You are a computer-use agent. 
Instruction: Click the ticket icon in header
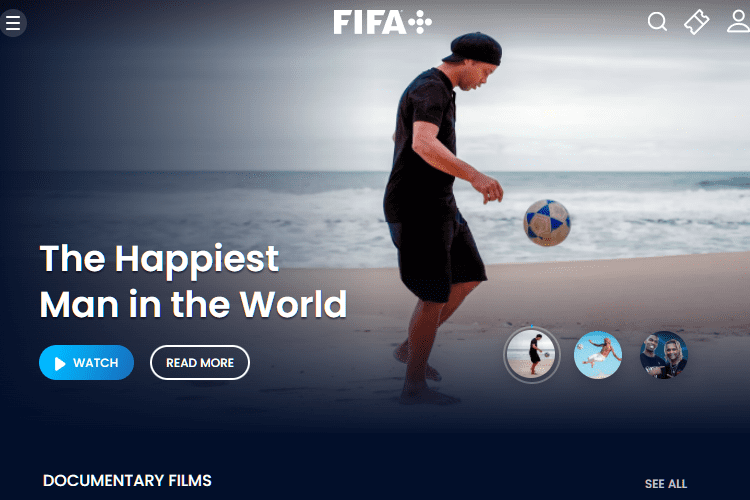pyautogui.click(x=696, y=22)
